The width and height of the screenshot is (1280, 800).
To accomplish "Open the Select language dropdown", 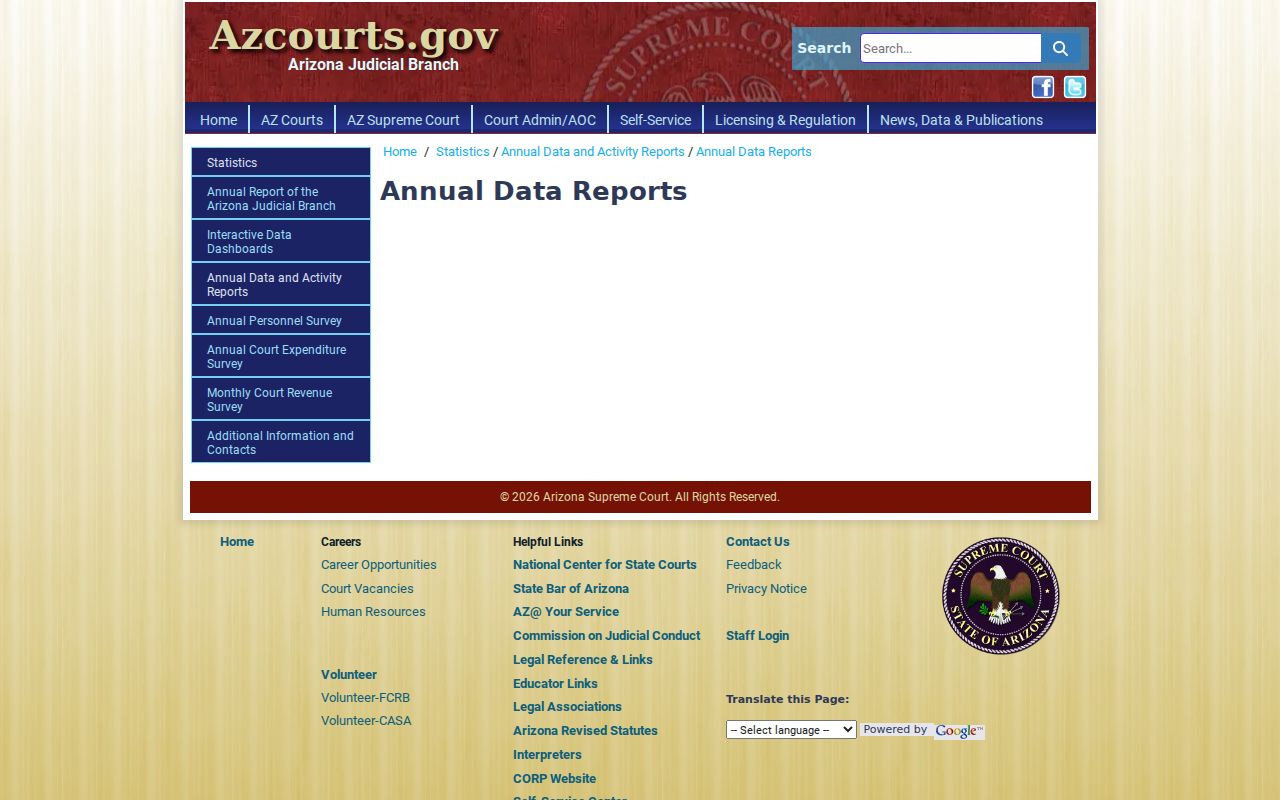I will [x=791, y=730].
